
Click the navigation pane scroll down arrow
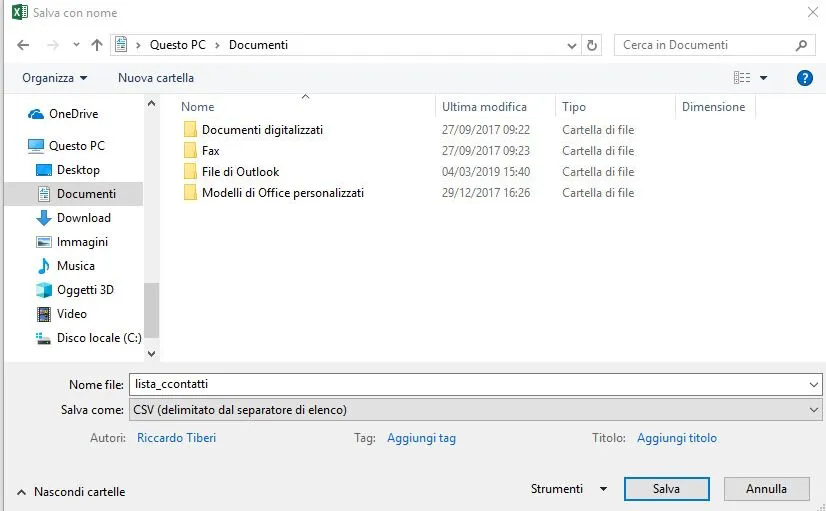[x=151, y=353]
